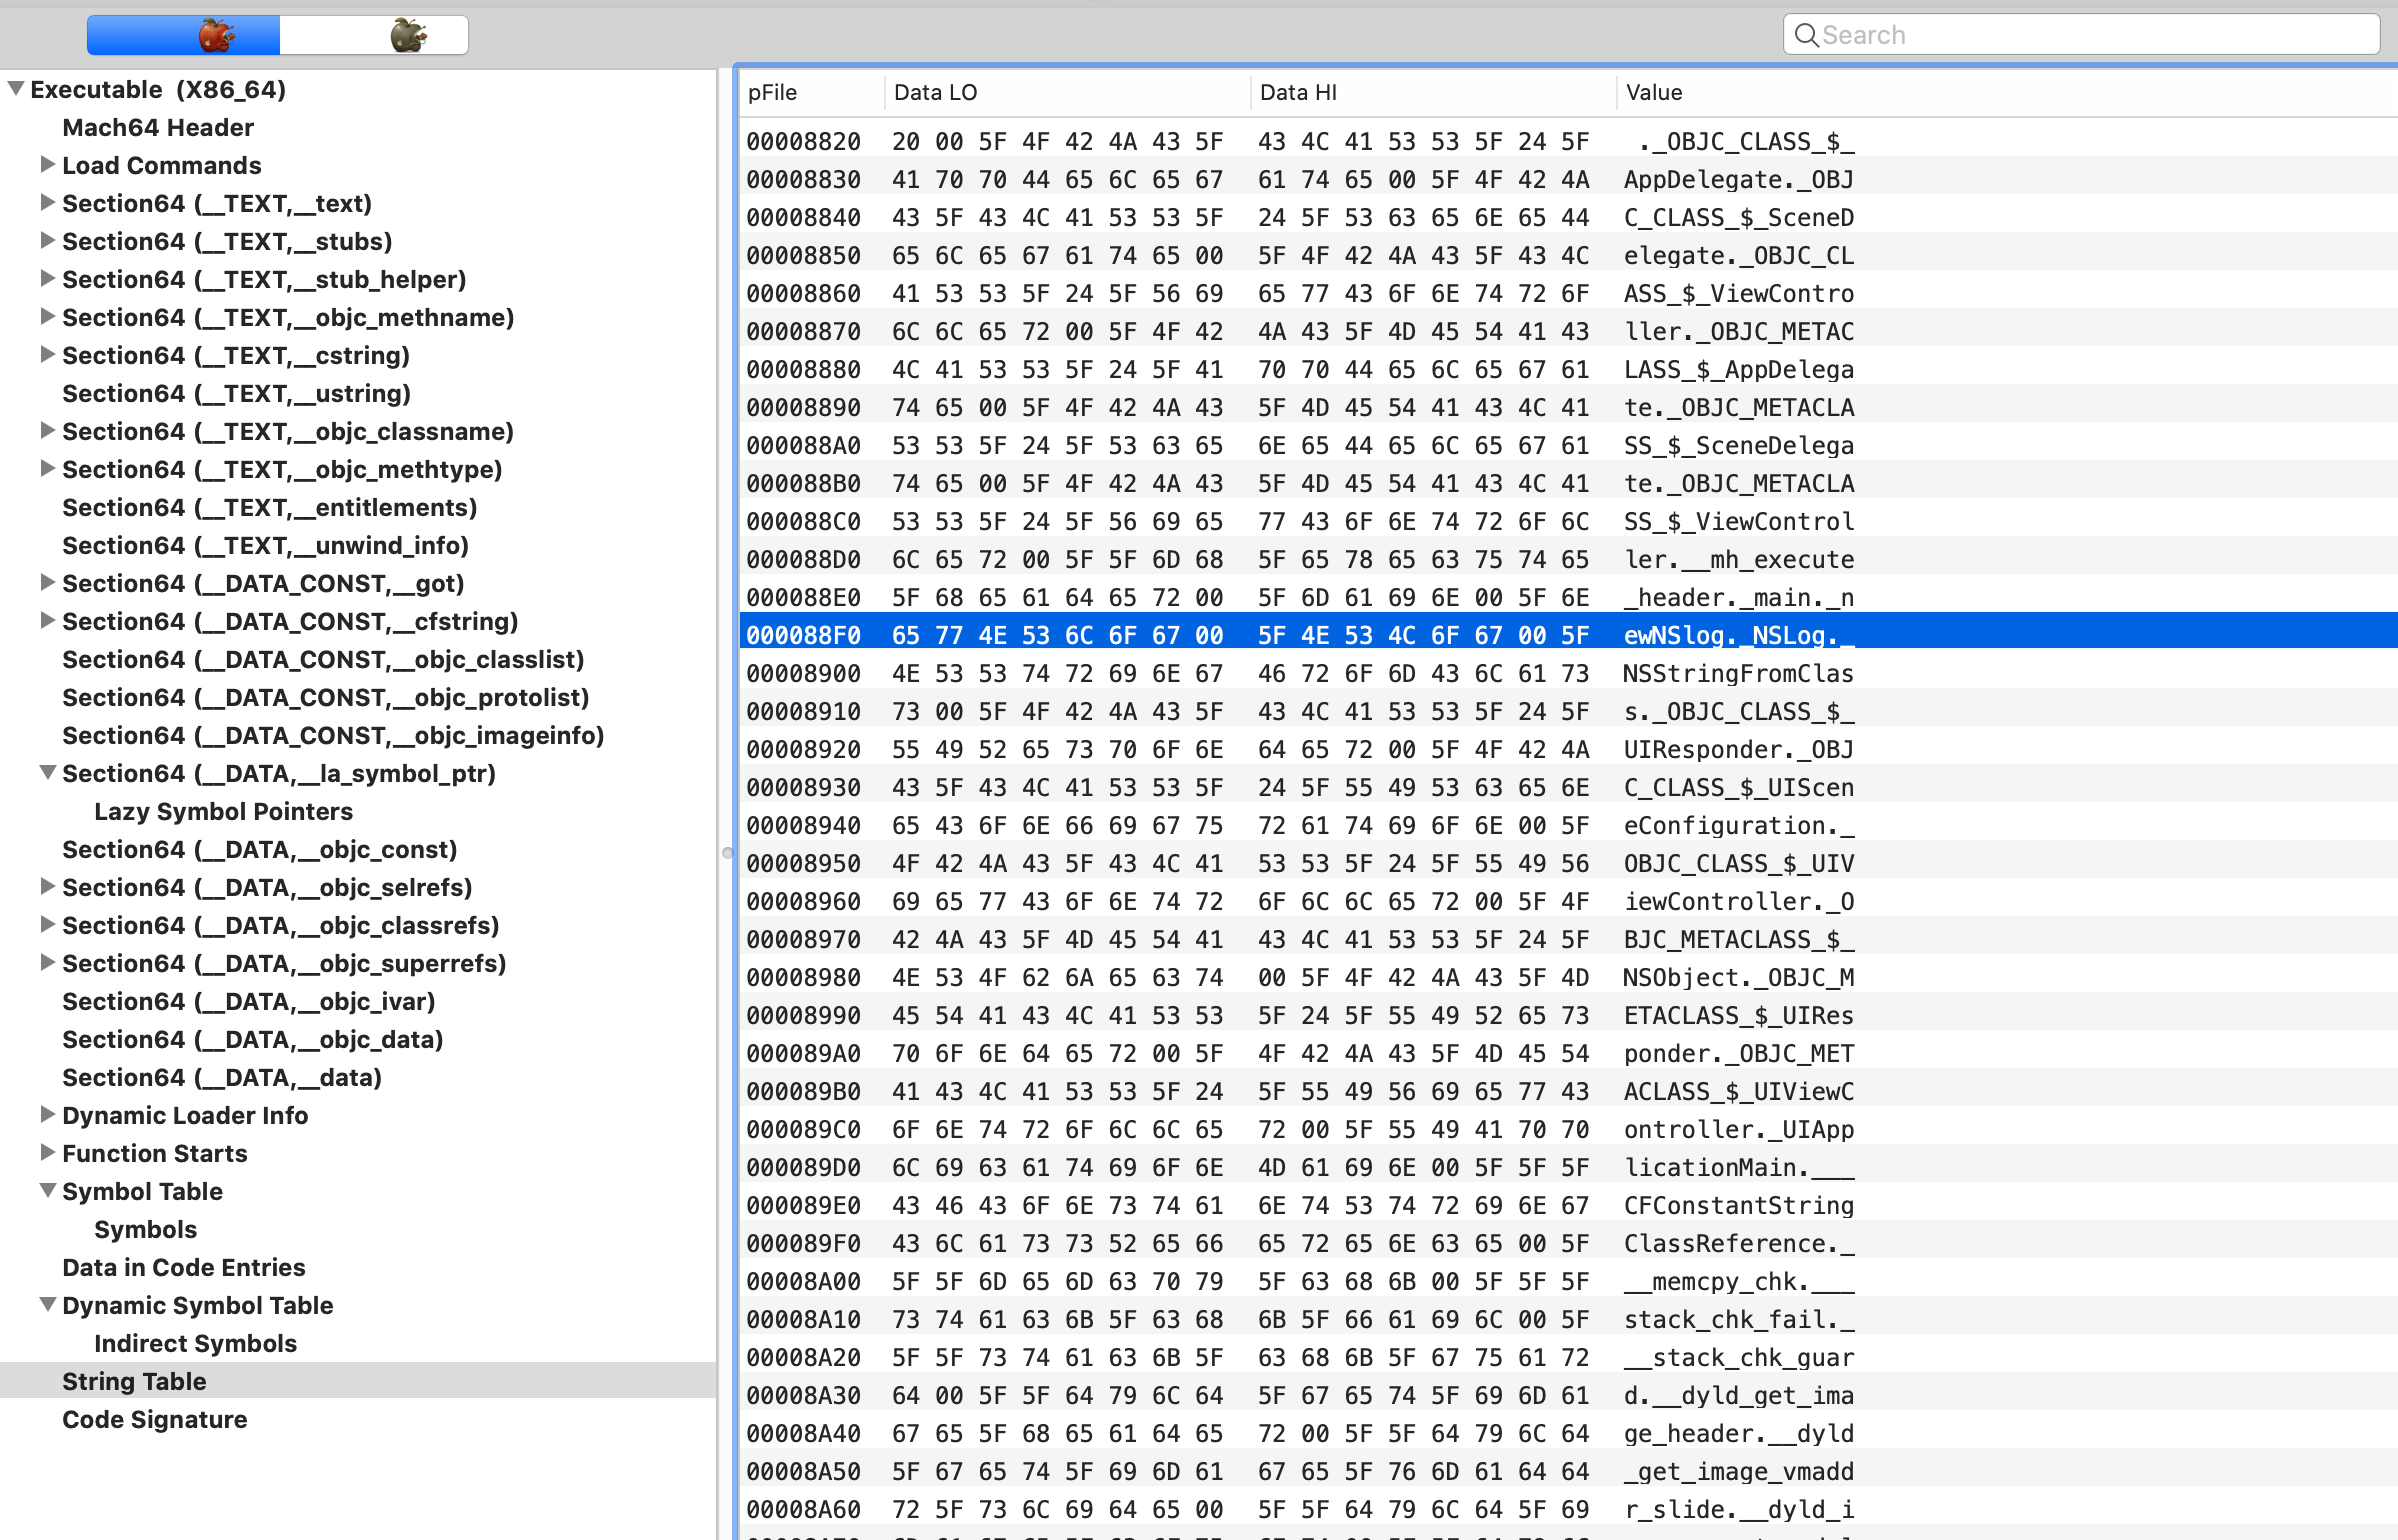
Task: Select the Symbols entry under Symbol Table
Action: (145, 1227)
